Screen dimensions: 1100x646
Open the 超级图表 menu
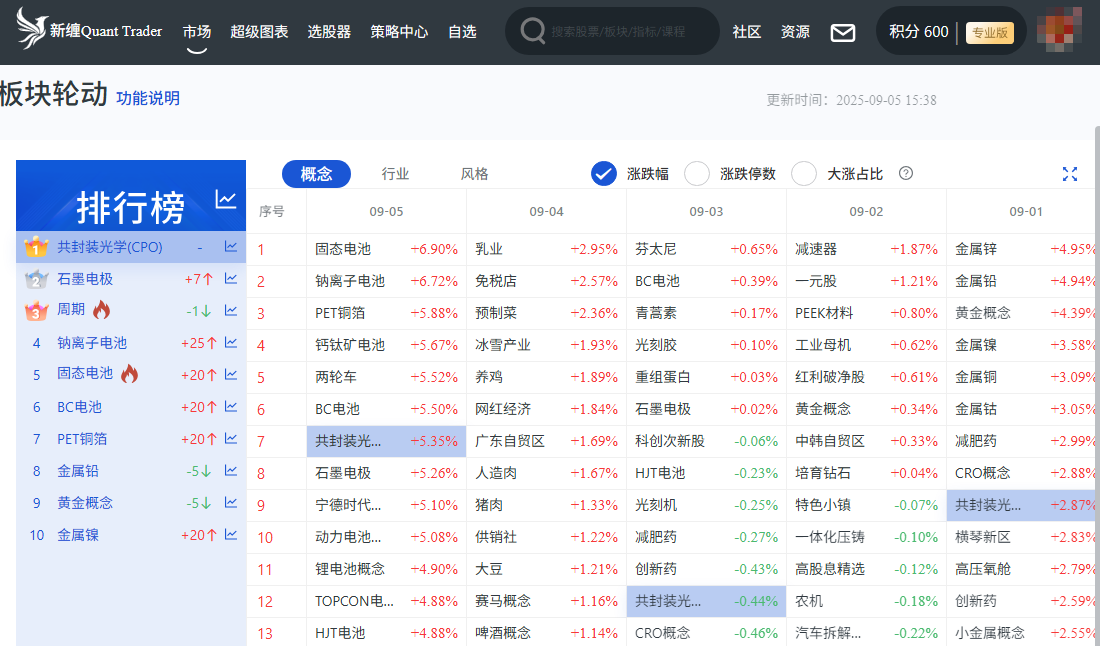click(x=259, y=32)
